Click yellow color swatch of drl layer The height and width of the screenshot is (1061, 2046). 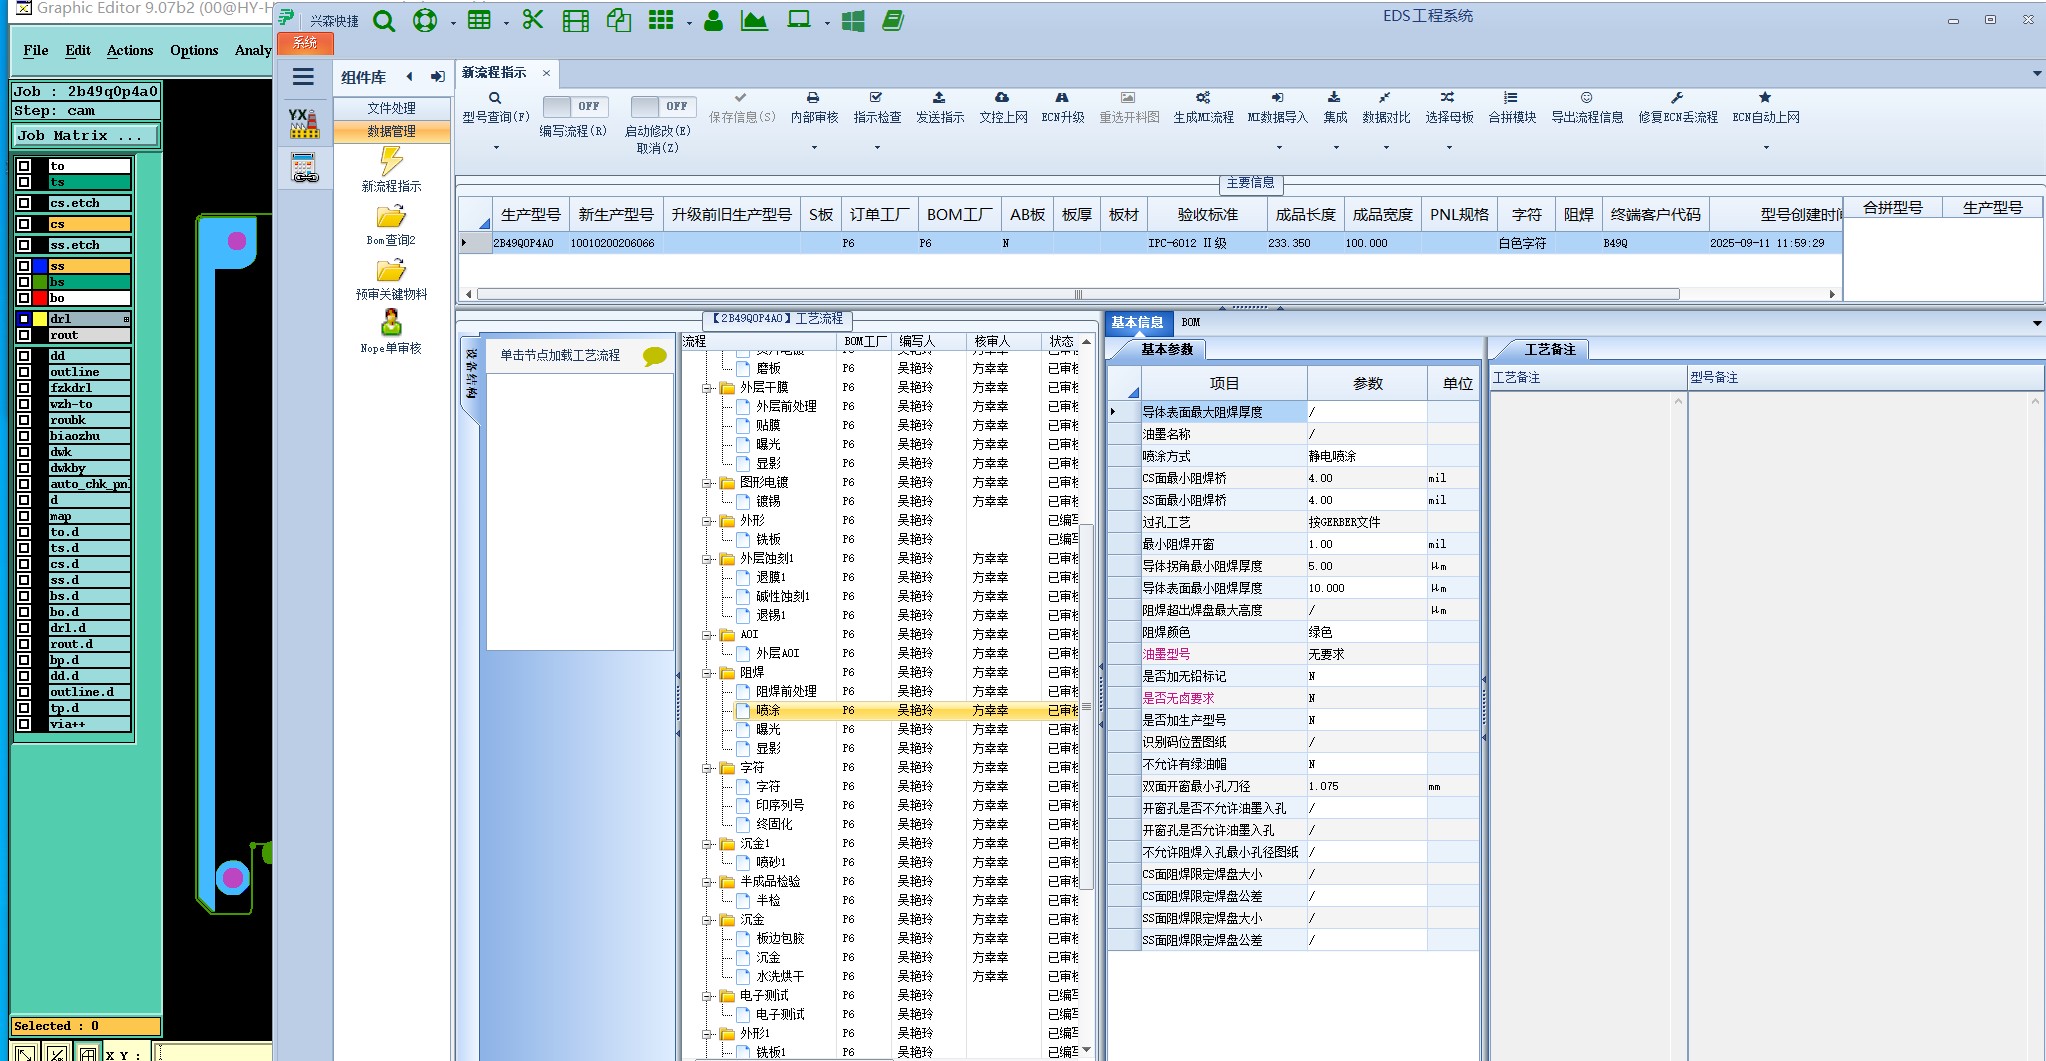[40, 319]
